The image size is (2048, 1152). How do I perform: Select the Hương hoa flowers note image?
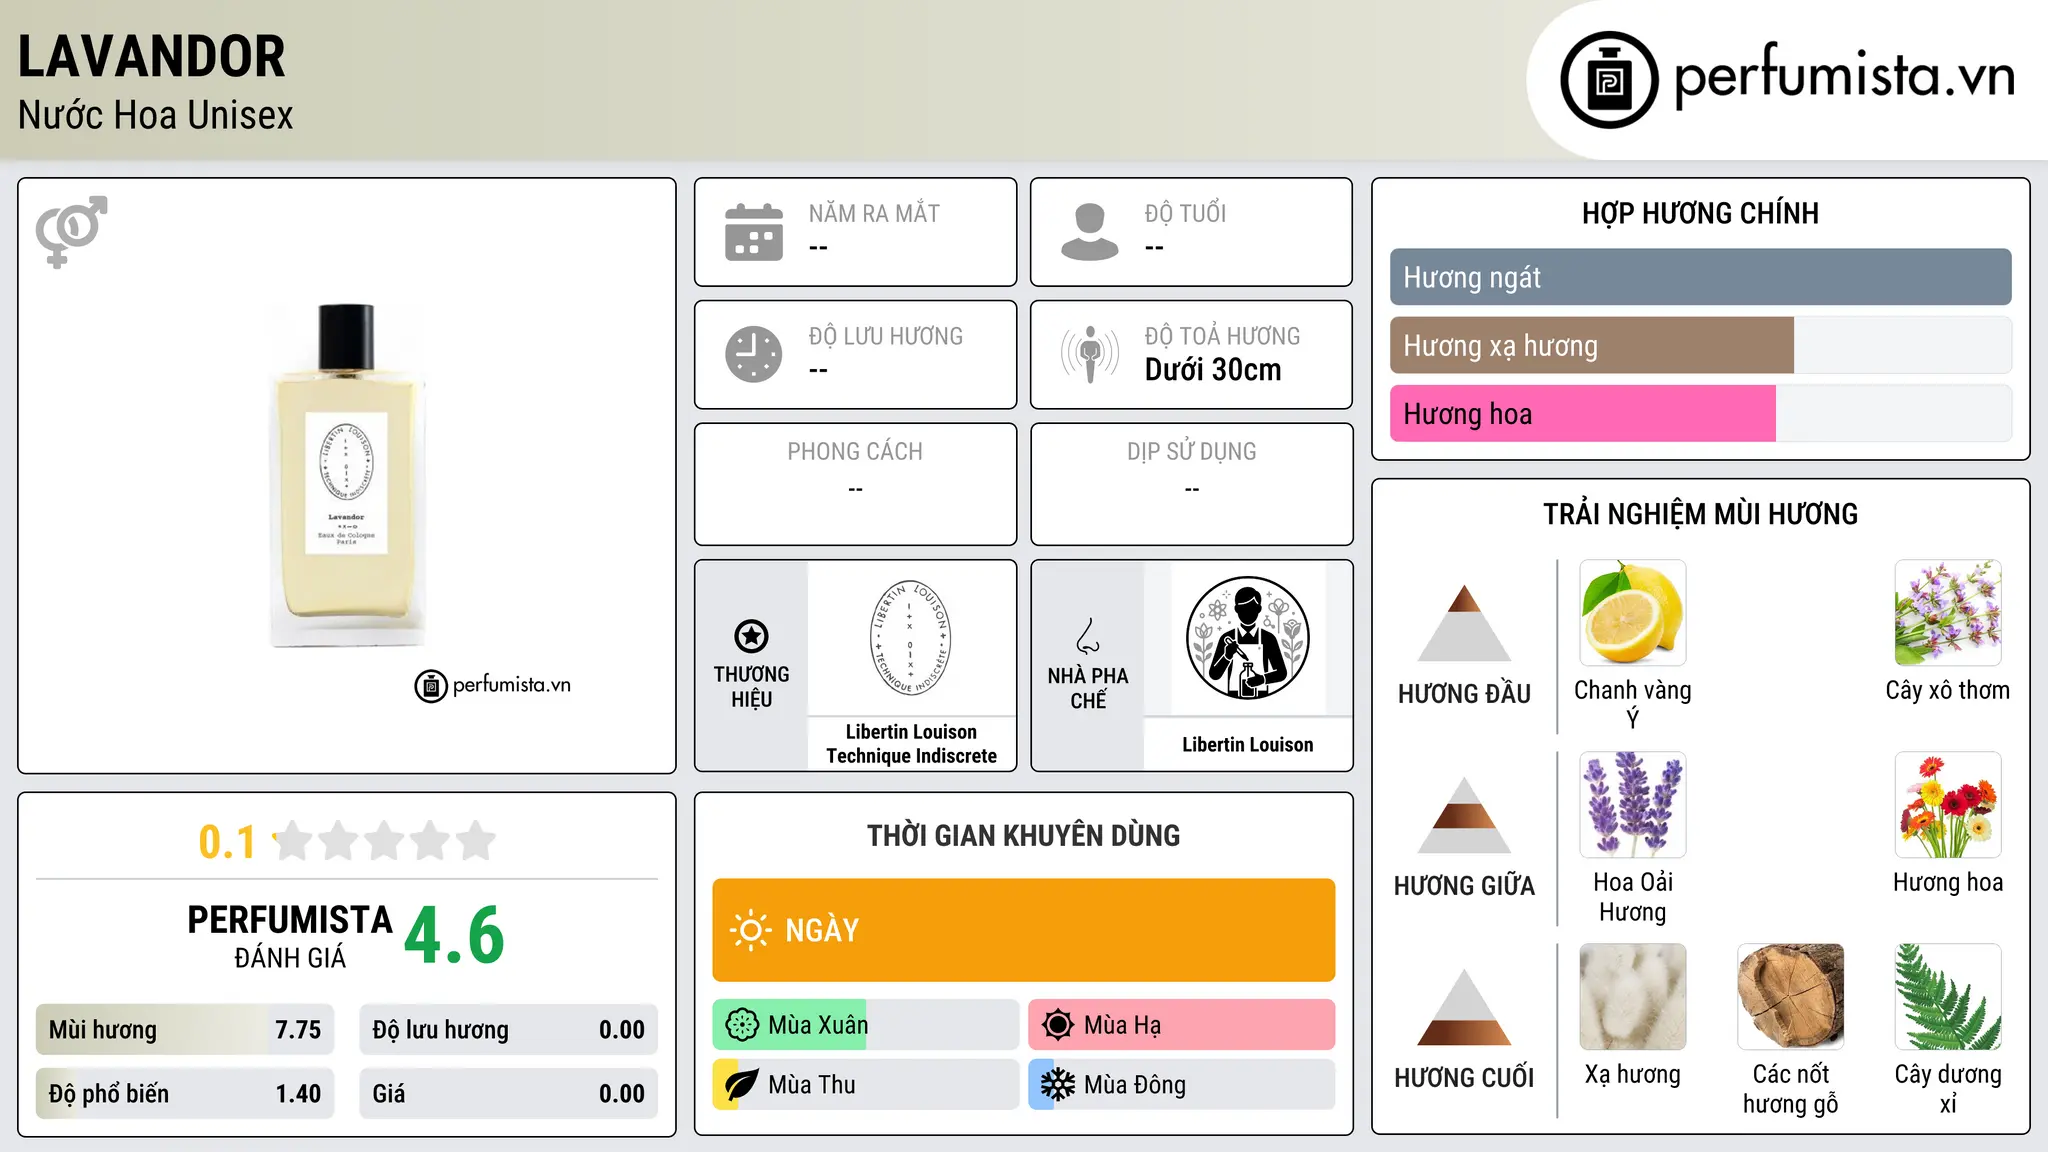click(1948, 805)
